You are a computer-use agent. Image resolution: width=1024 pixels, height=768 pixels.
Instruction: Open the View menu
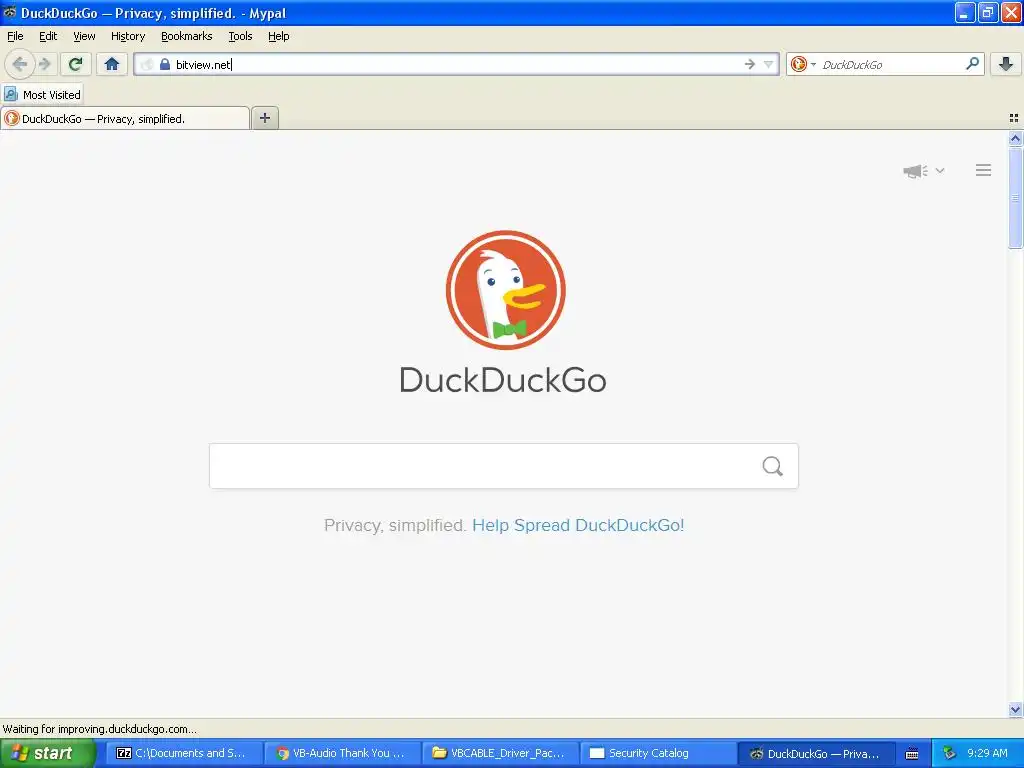84,36
